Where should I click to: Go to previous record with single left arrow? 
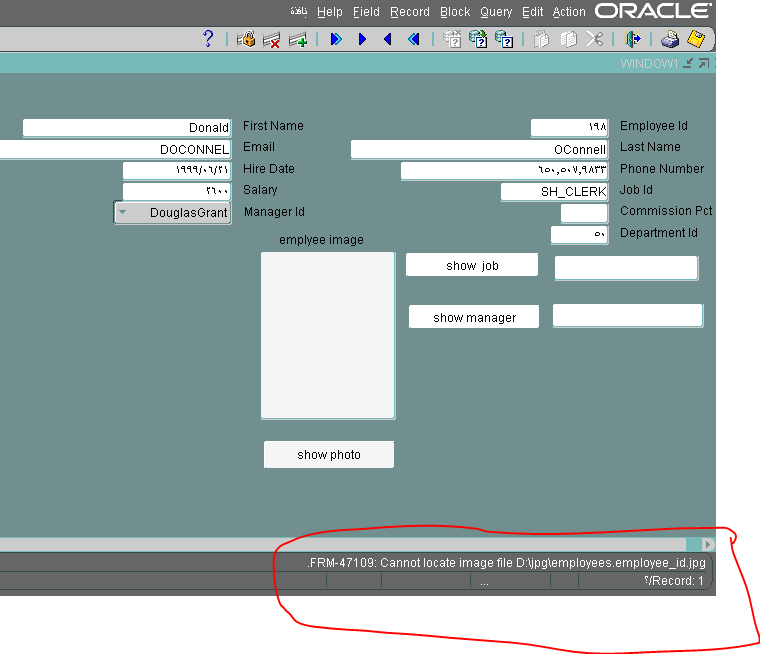coord(387,39)
